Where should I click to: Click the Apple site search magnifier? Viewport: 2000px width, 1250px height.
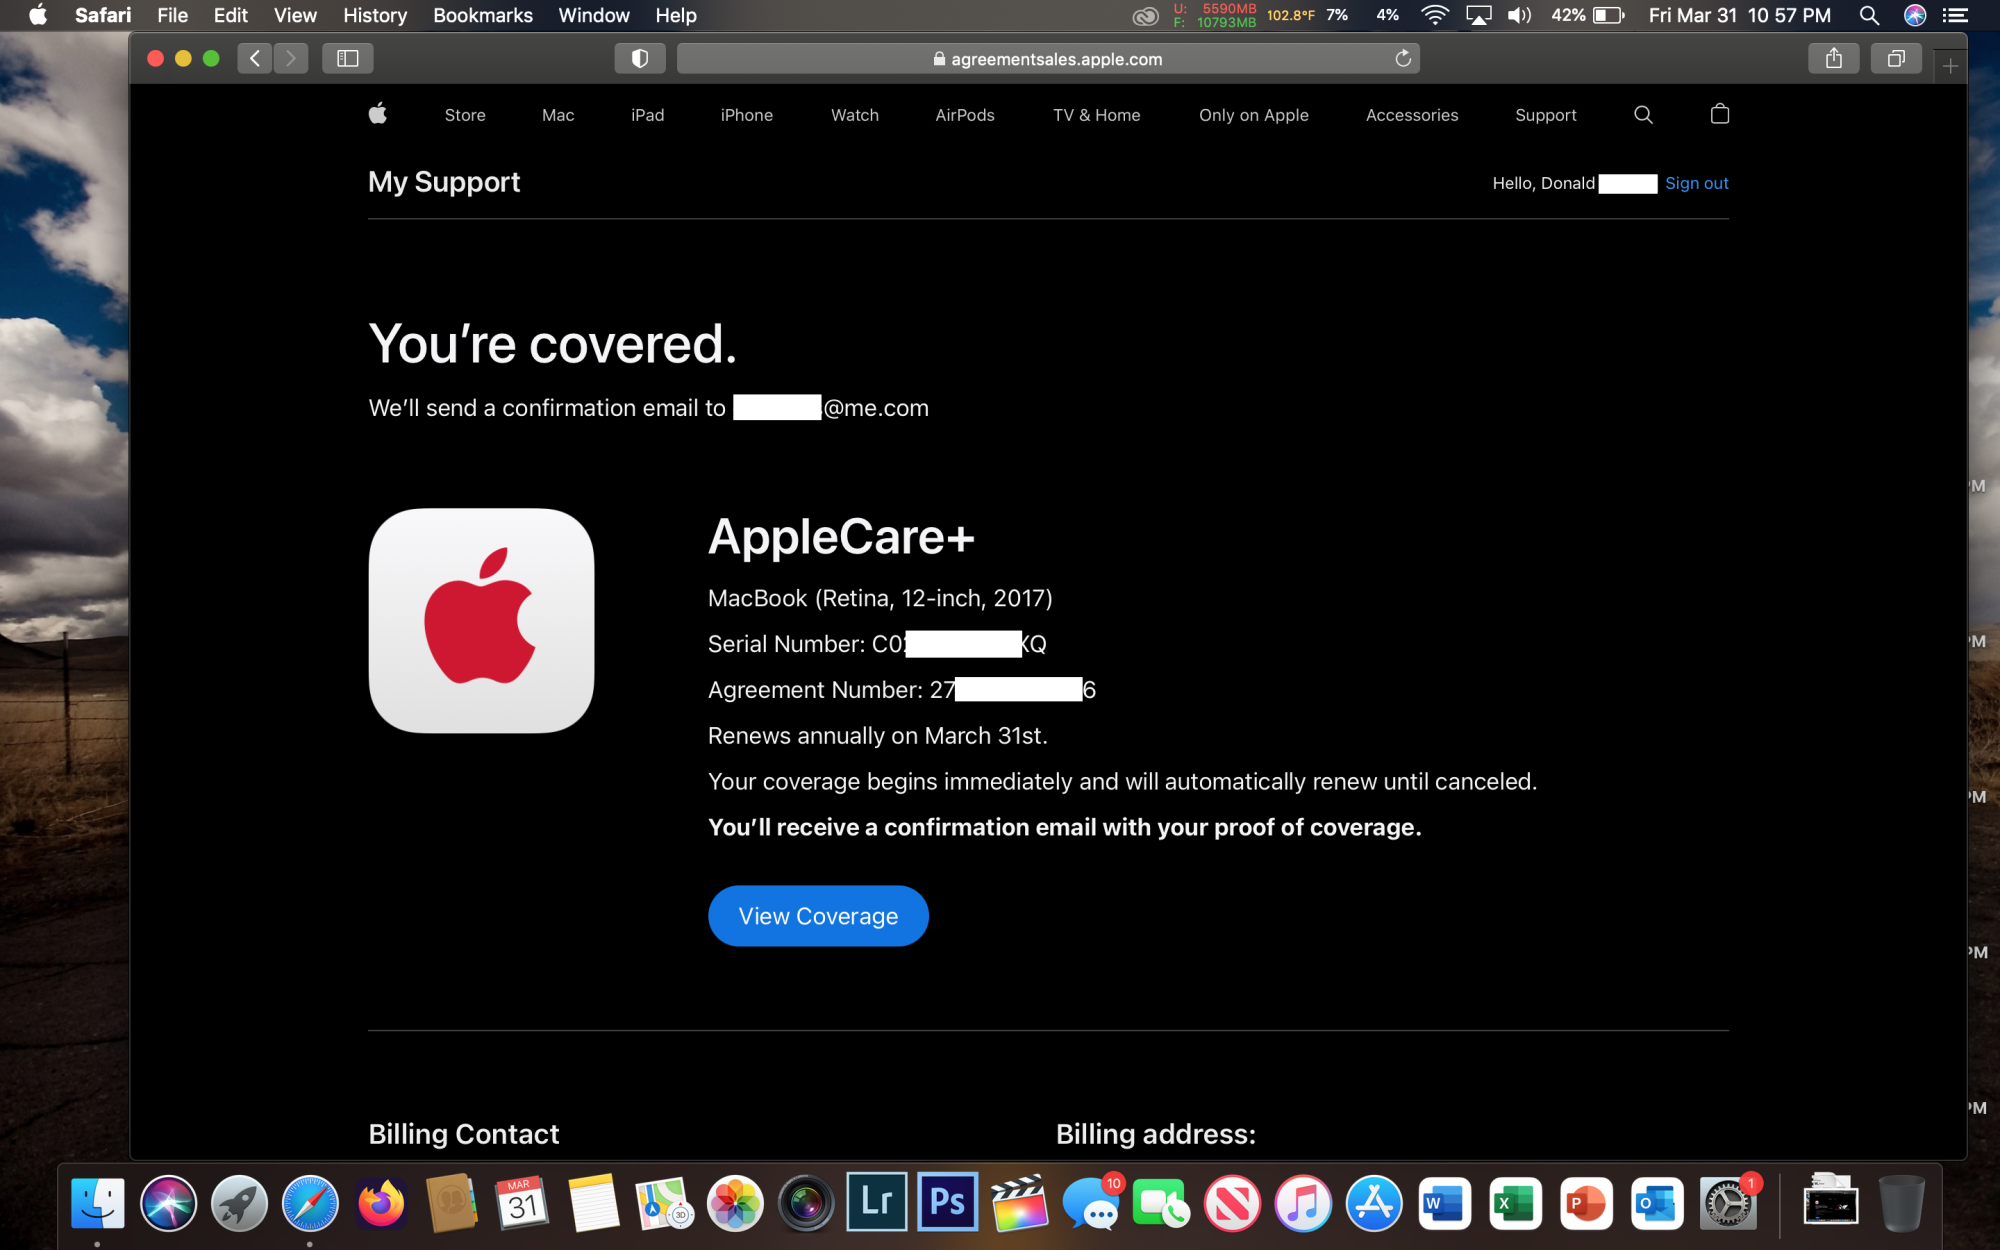(1643, 115)
